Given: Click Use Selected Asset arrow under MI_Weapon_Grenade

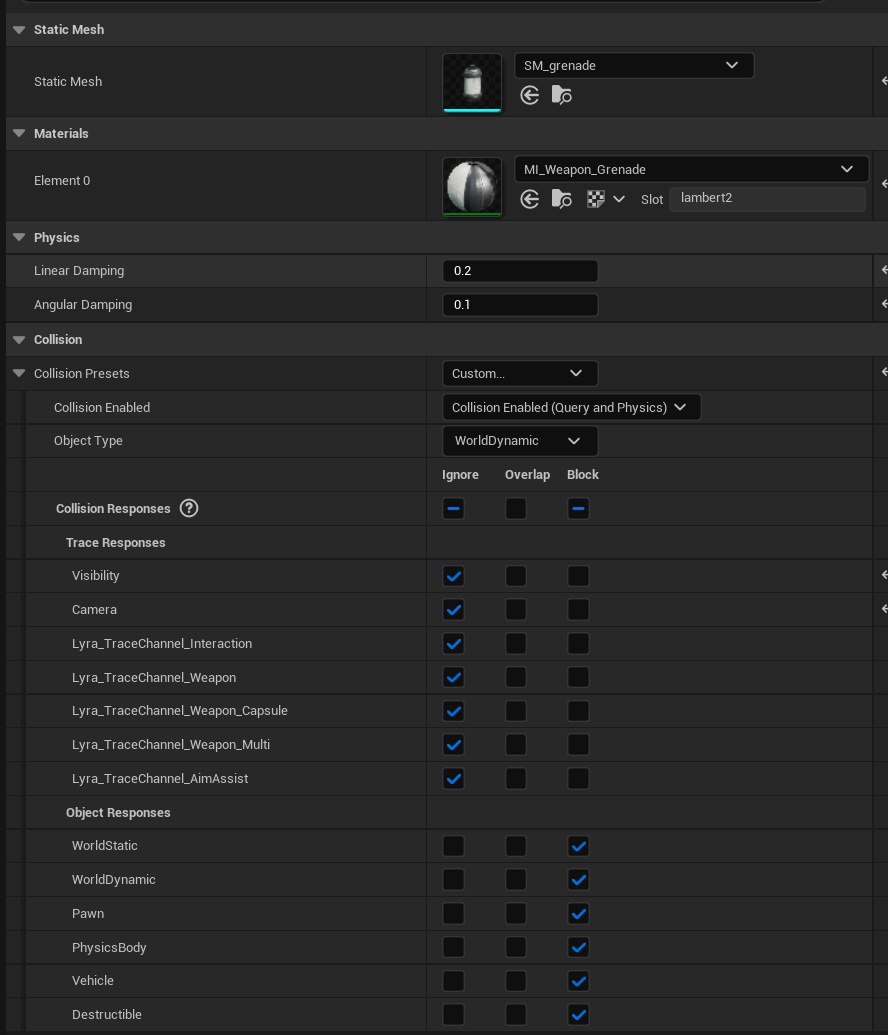Looking at the screenshot, I should (x=530, y=199).
